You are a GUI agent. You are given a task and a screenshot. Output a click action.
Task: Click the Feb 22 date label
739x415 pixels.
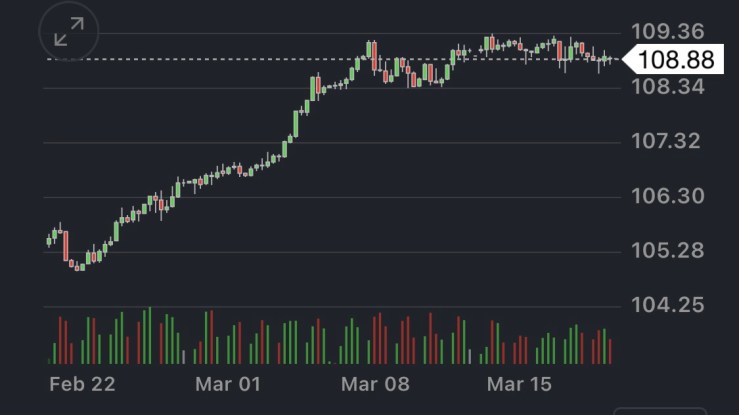coord(82,384)
